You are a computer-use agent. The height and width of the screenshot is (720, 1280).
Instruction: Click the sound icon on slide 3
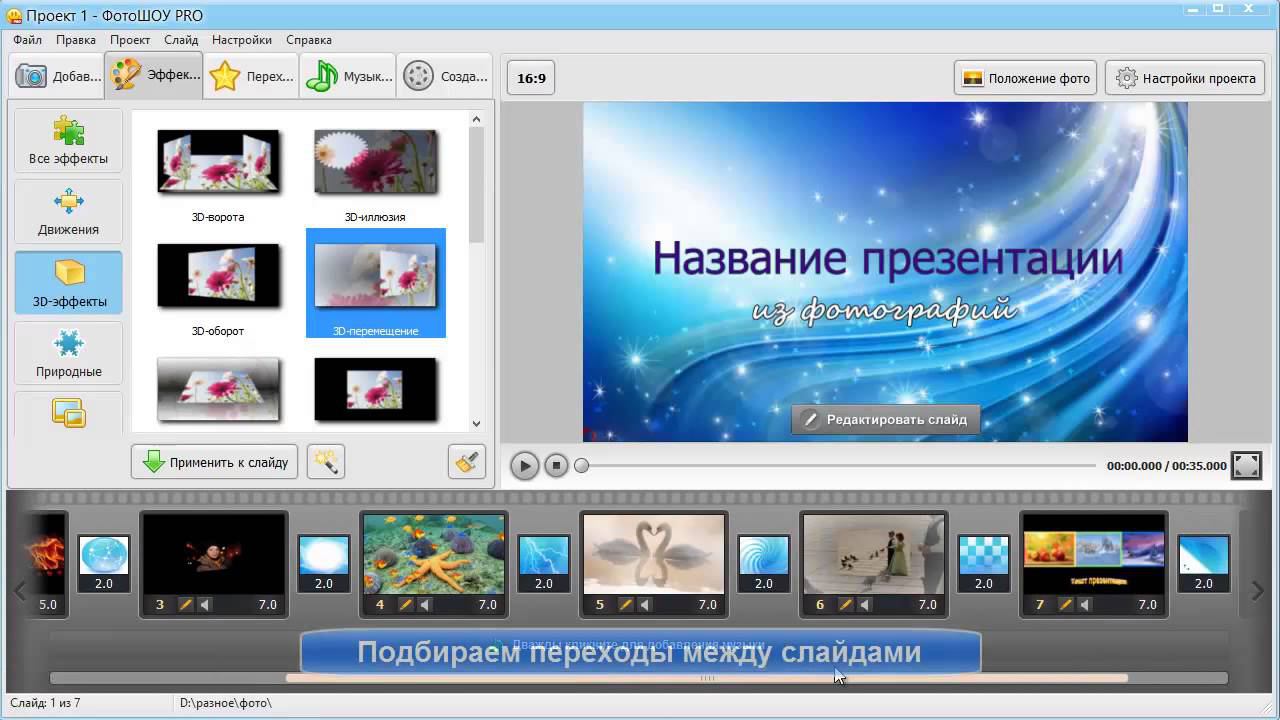coord(205,604)
